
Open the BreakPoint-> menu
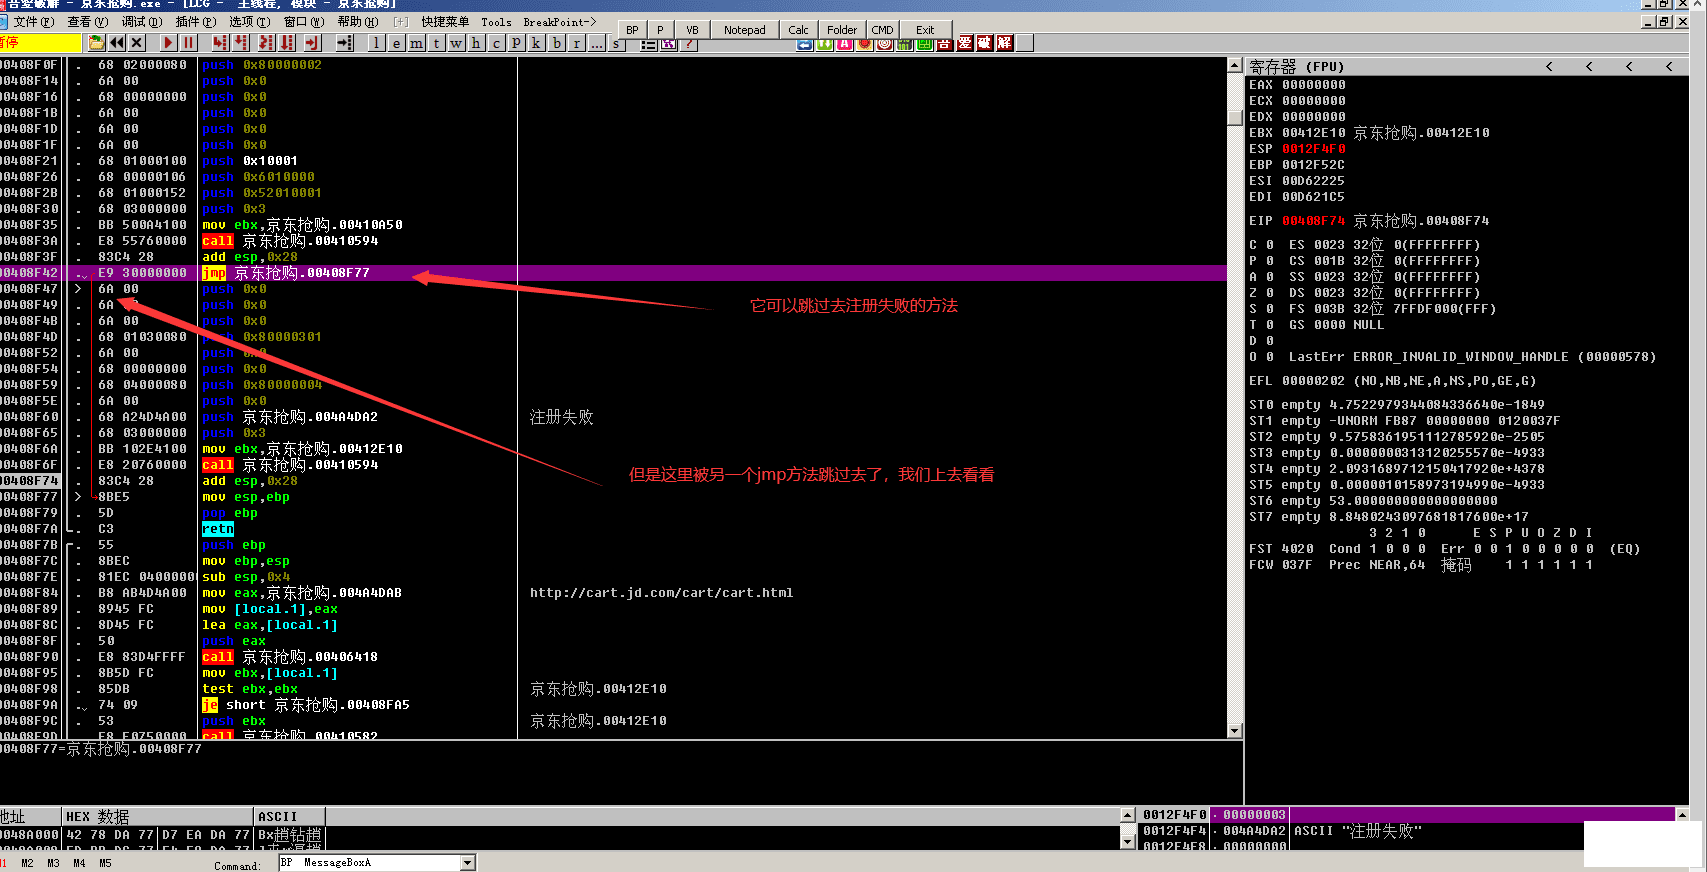click(x=560, y=21)
